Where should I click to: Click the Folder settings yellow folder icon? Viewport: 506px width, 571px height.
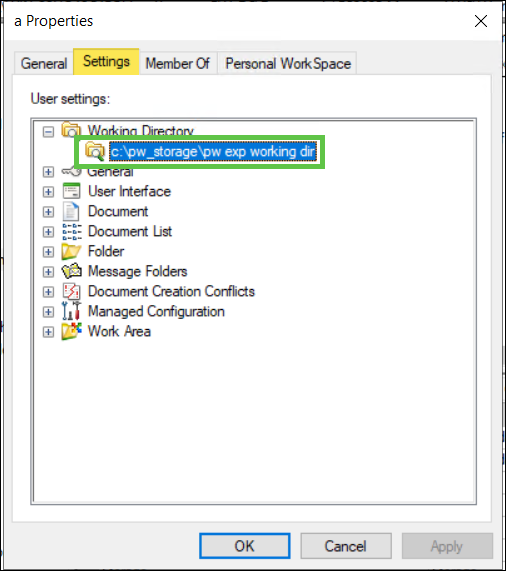tap(71, 252)
